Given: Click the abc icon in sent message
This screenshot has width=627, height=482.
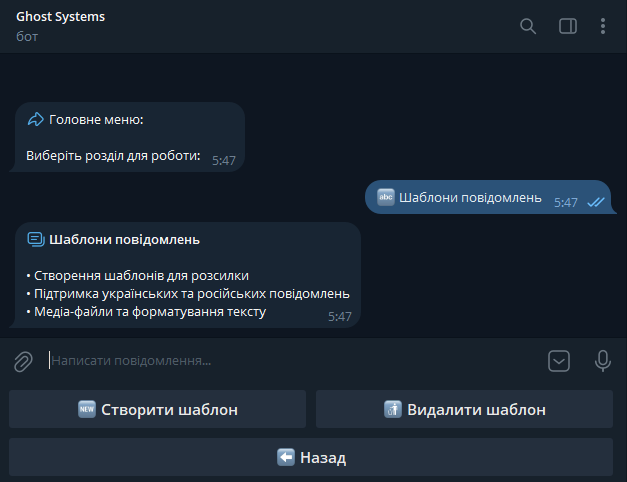Looking at the screenshot, I should pyautogui.click(x=385, y=197).
